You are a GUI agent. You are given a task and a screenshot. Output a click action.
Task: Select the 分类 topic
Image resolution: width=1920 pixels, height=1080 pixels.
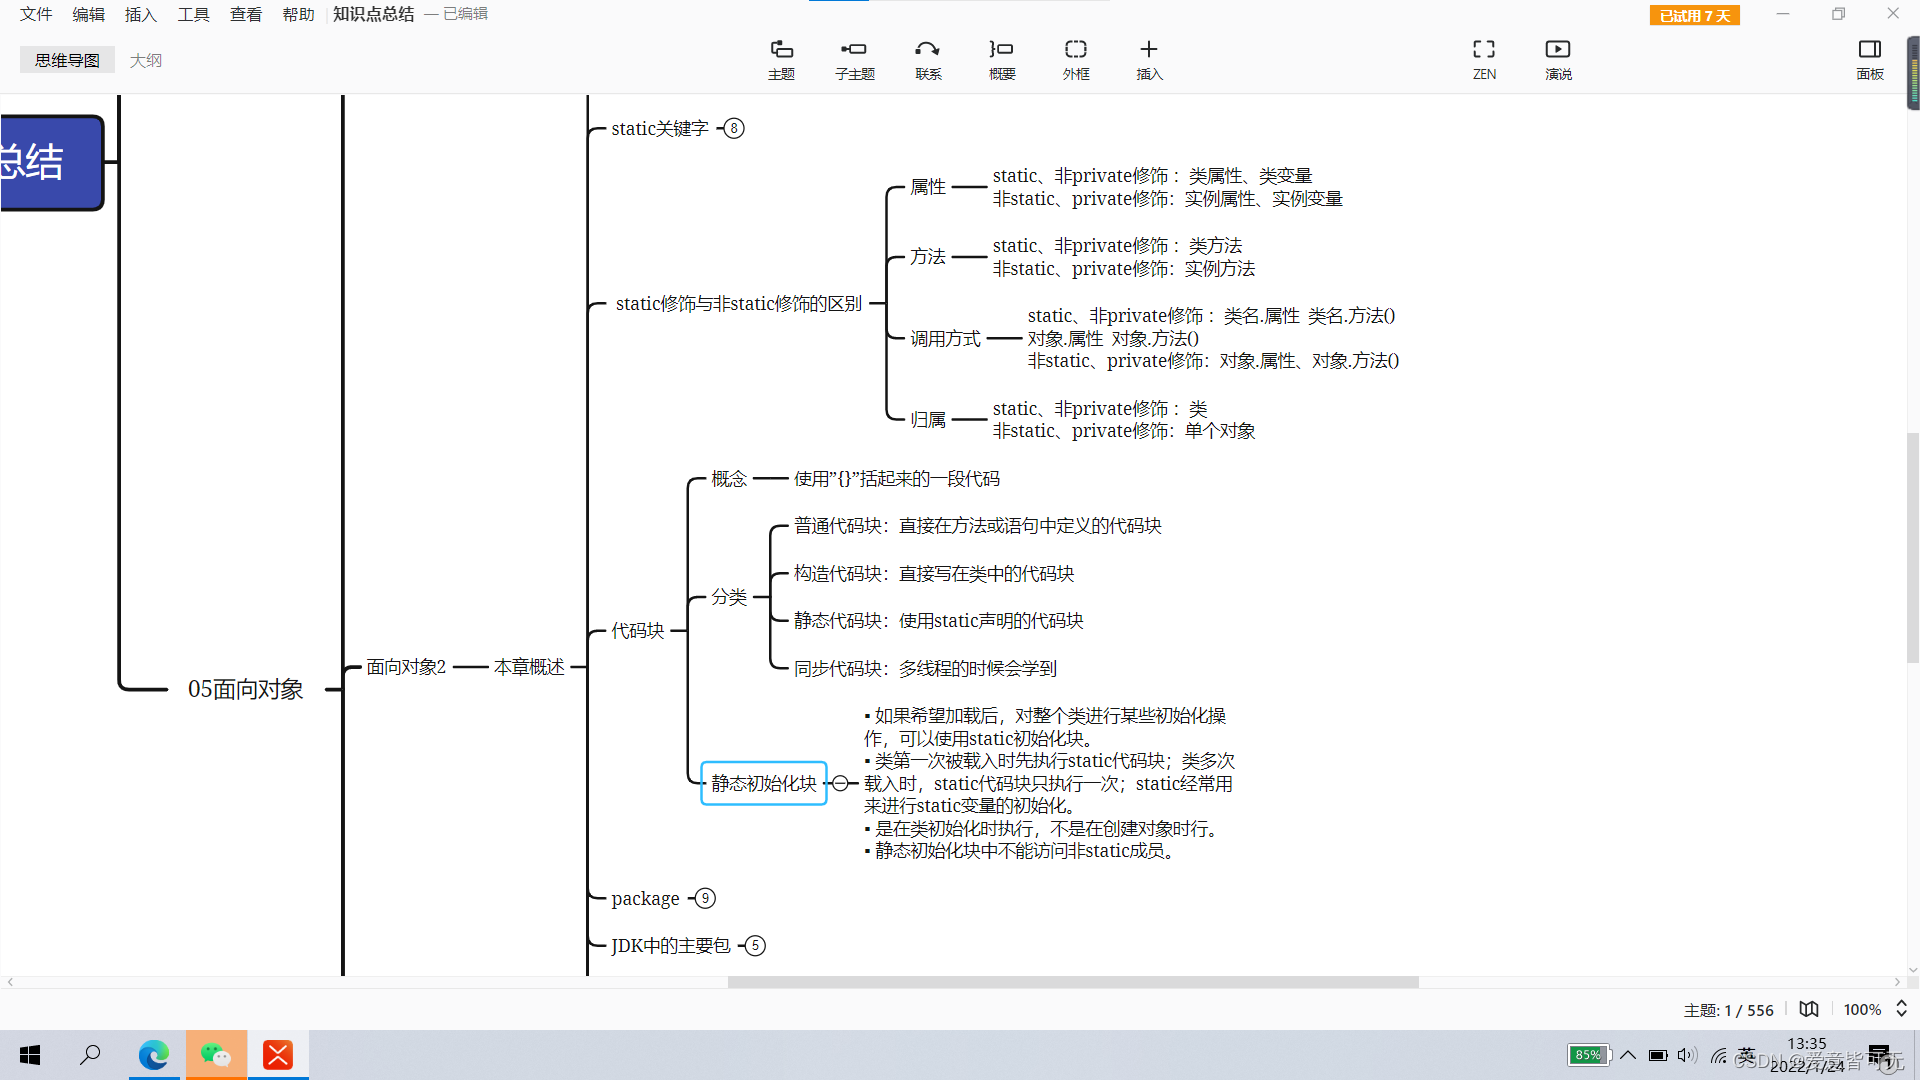click(x=729, y=596)
